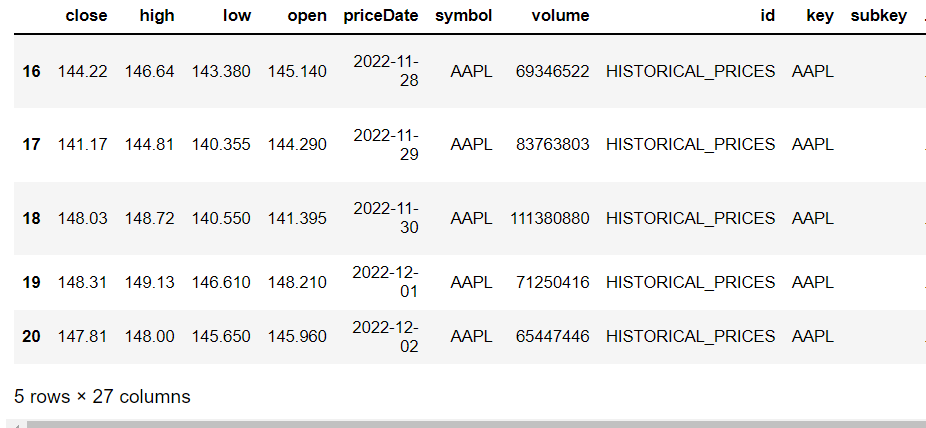Click the high value 148.00

tap(149, 336)
